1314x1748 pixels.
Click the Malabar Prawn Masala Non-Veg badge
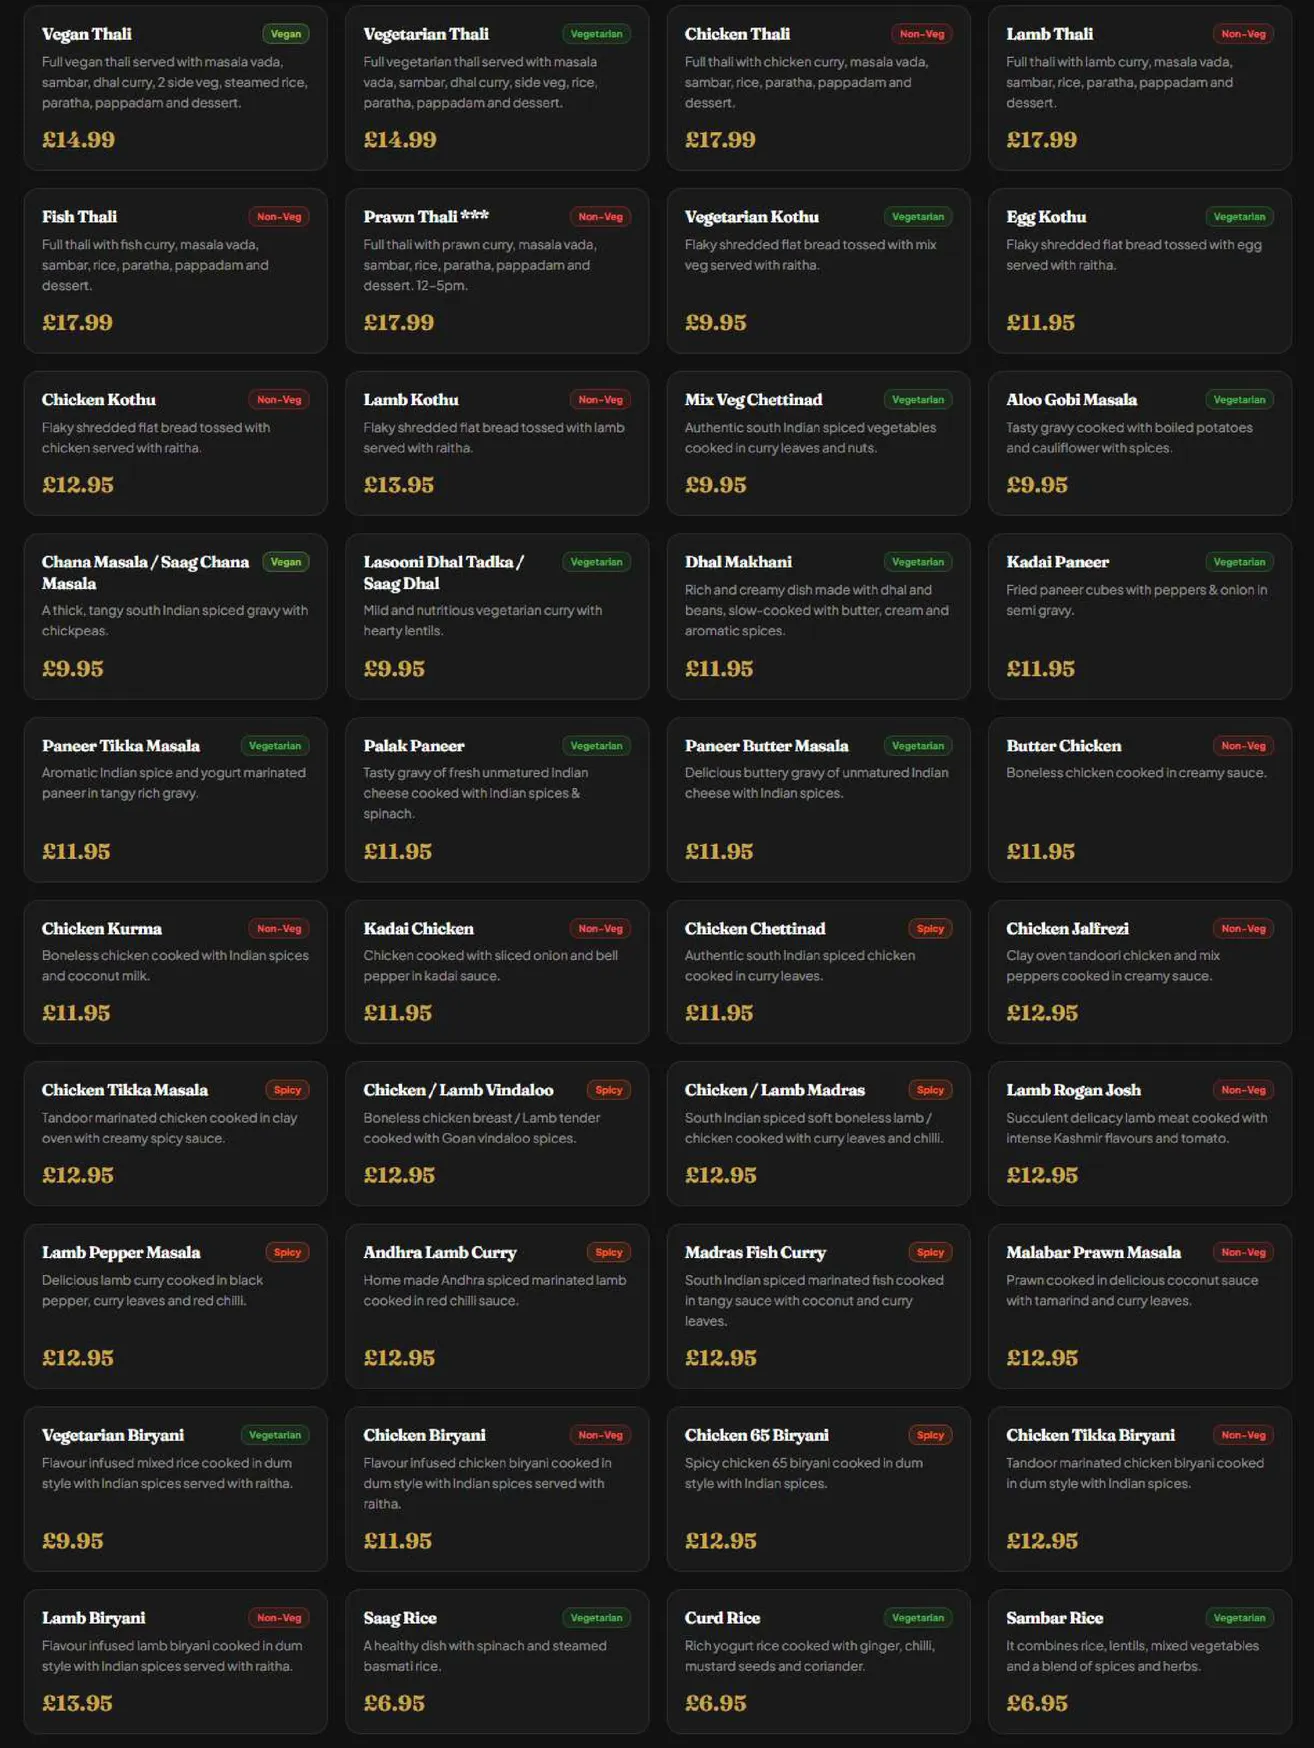click(1243, 1253)
